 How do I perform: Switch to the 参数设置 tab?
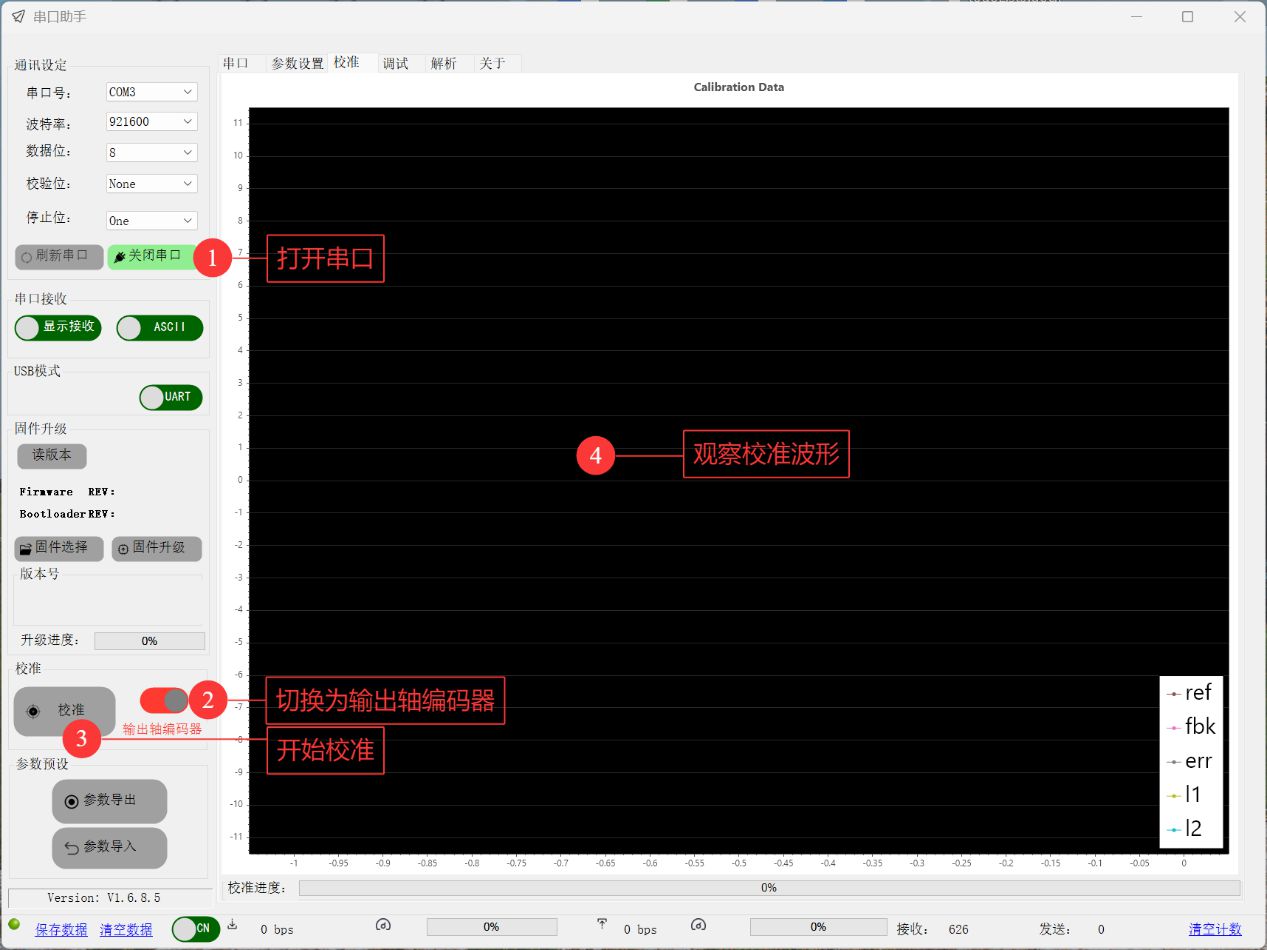coord(297,63)
